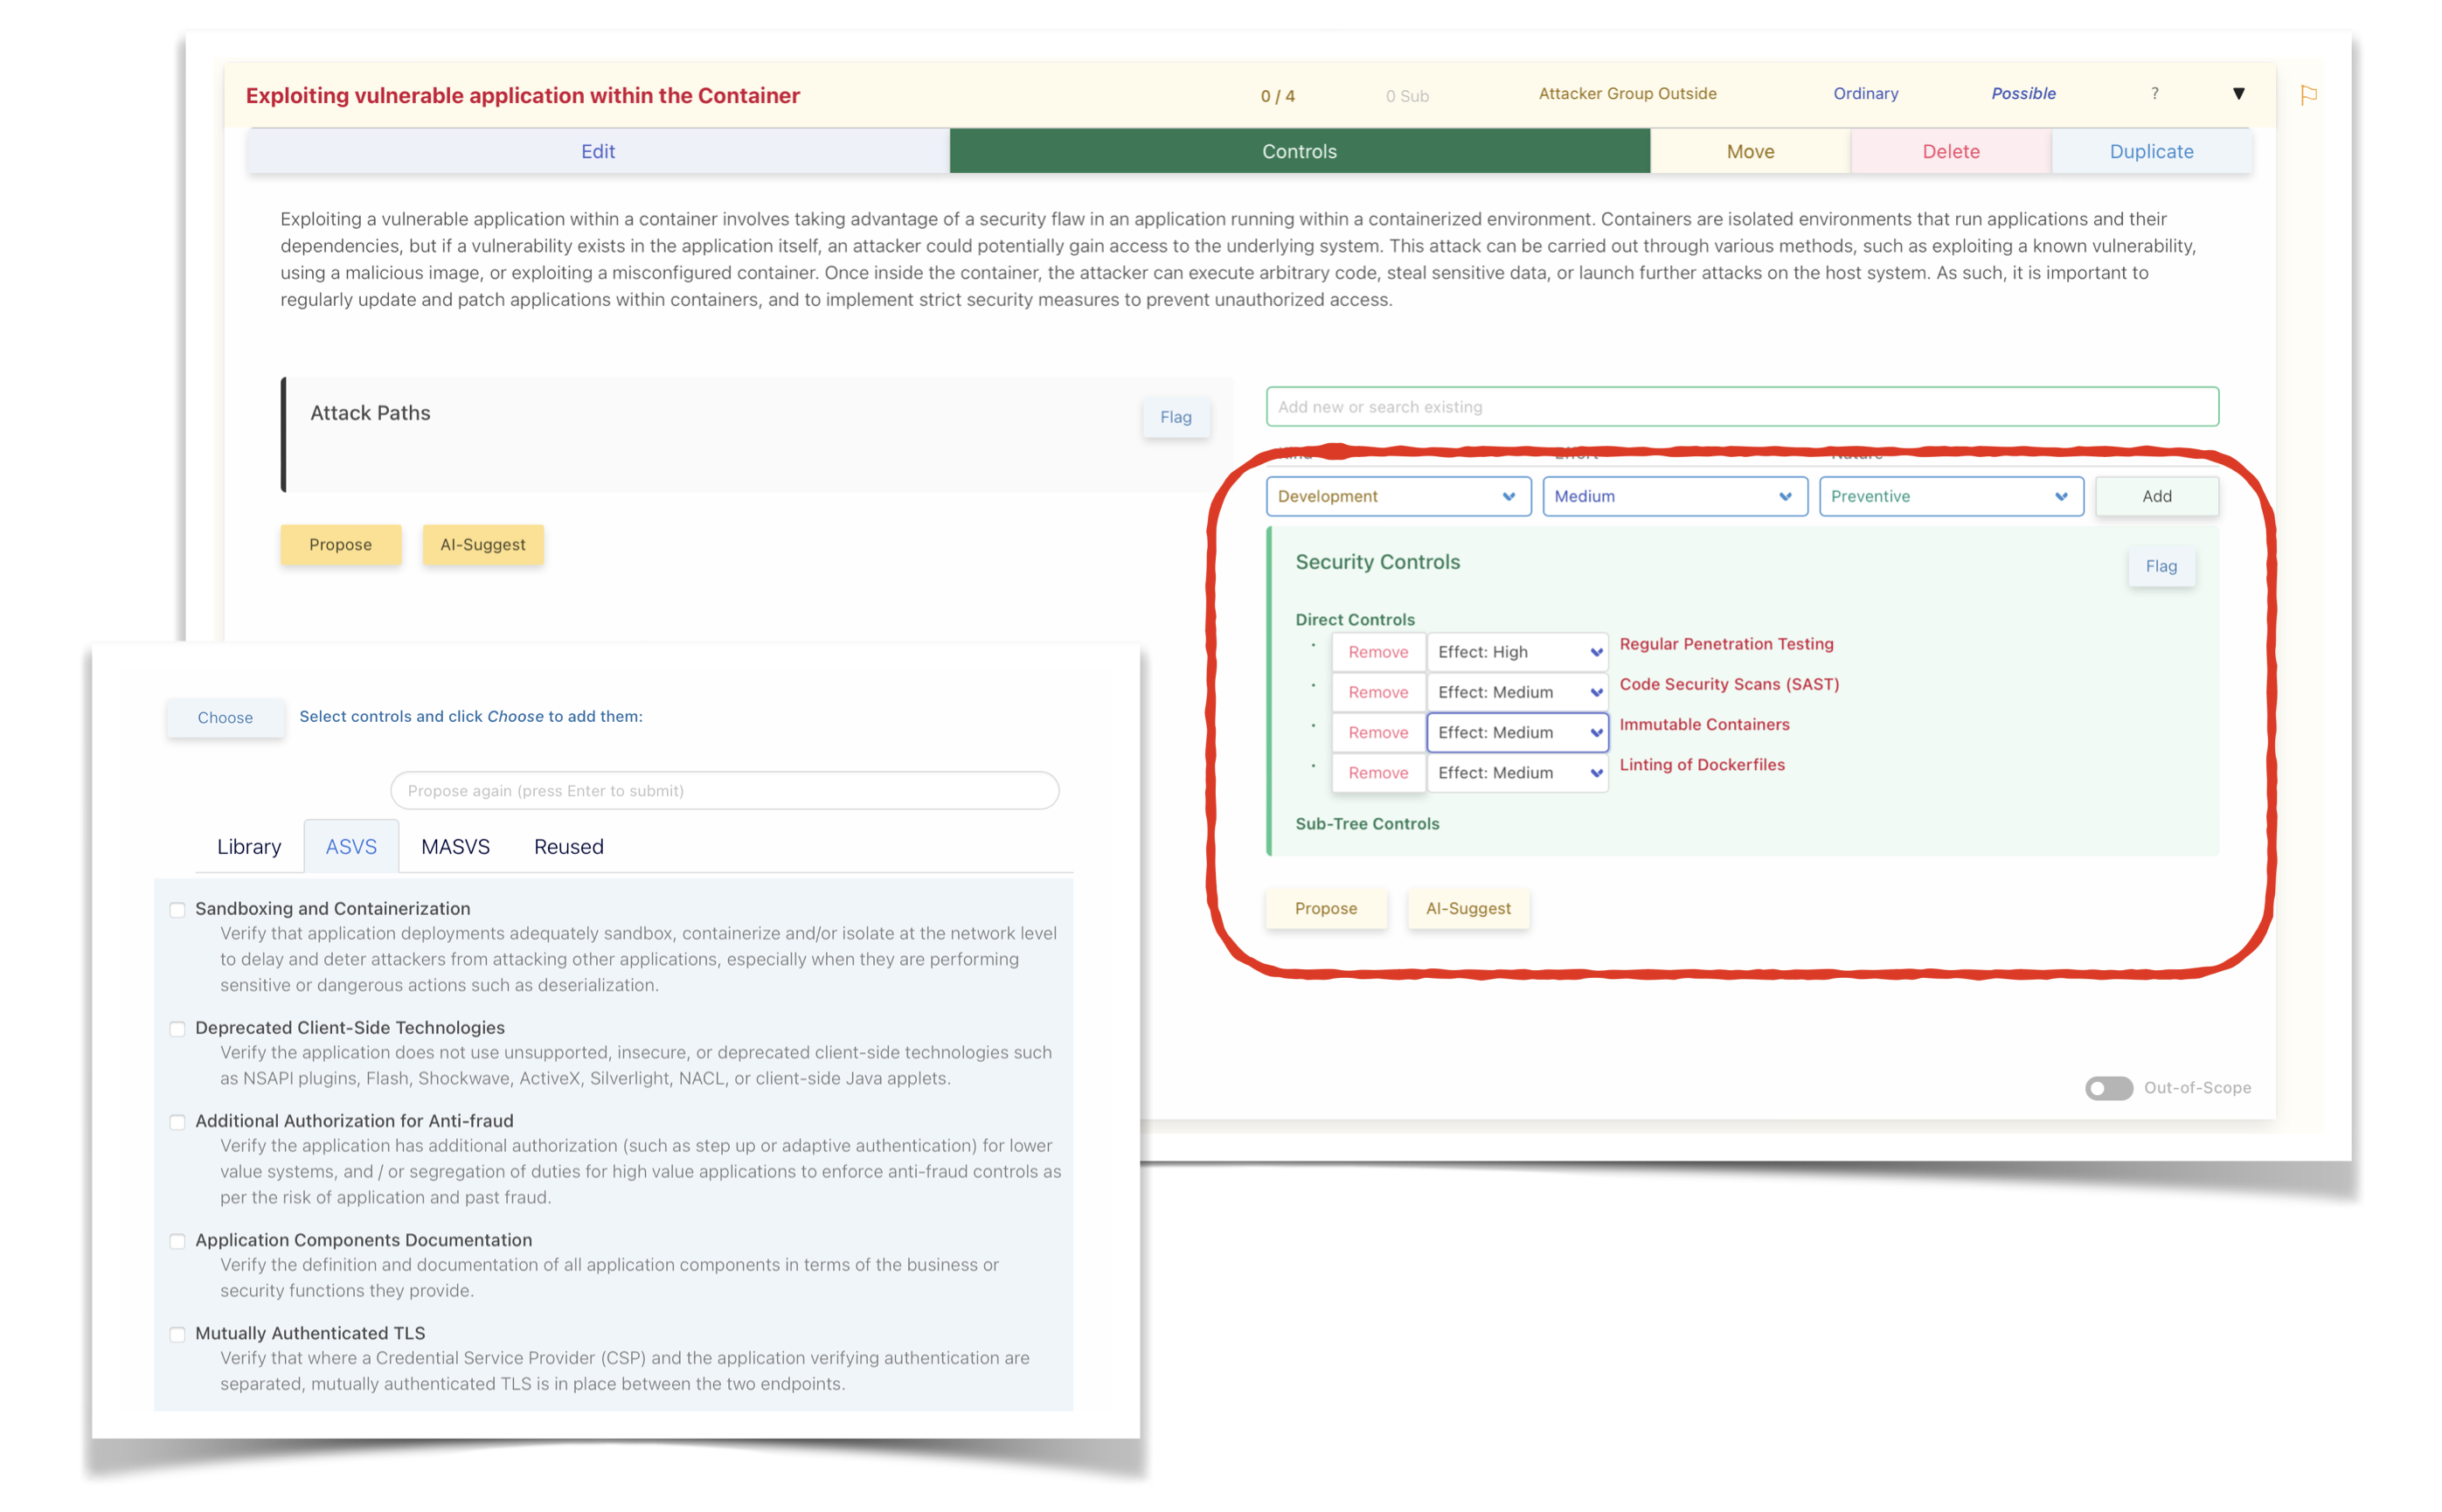Click the Add new or search existing field
This screenshot has width=2442, height=1512.
(1741, 407)
